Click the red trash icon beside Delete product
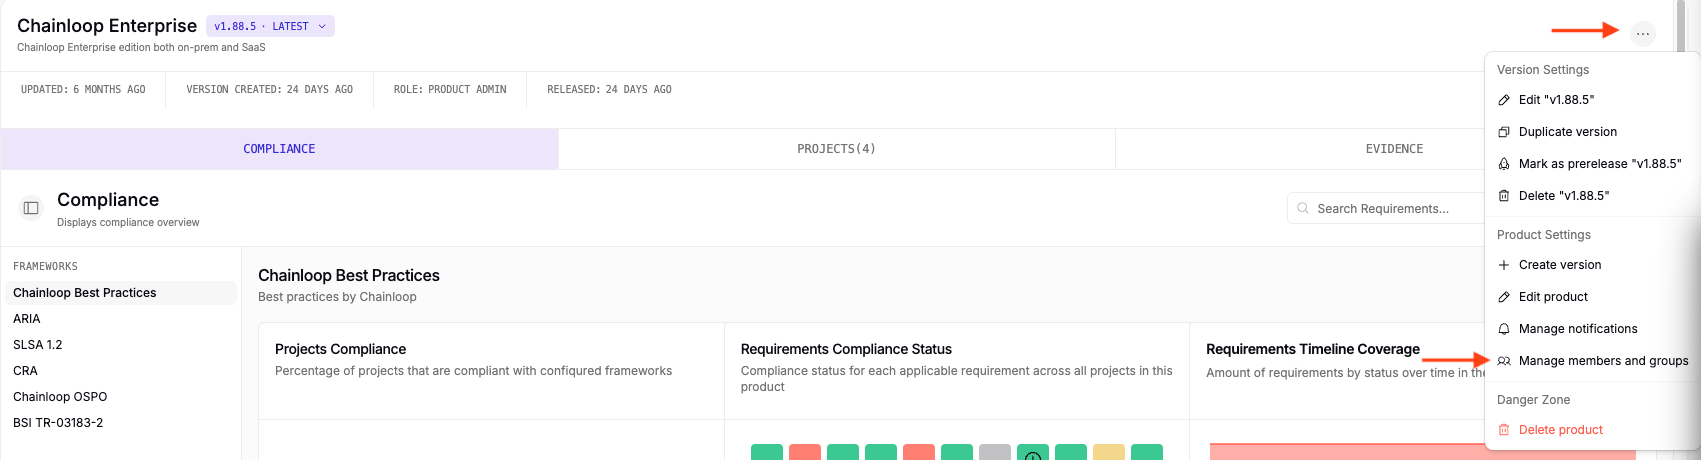This screenshot has height=460, width=1701. coord(1504,430)
